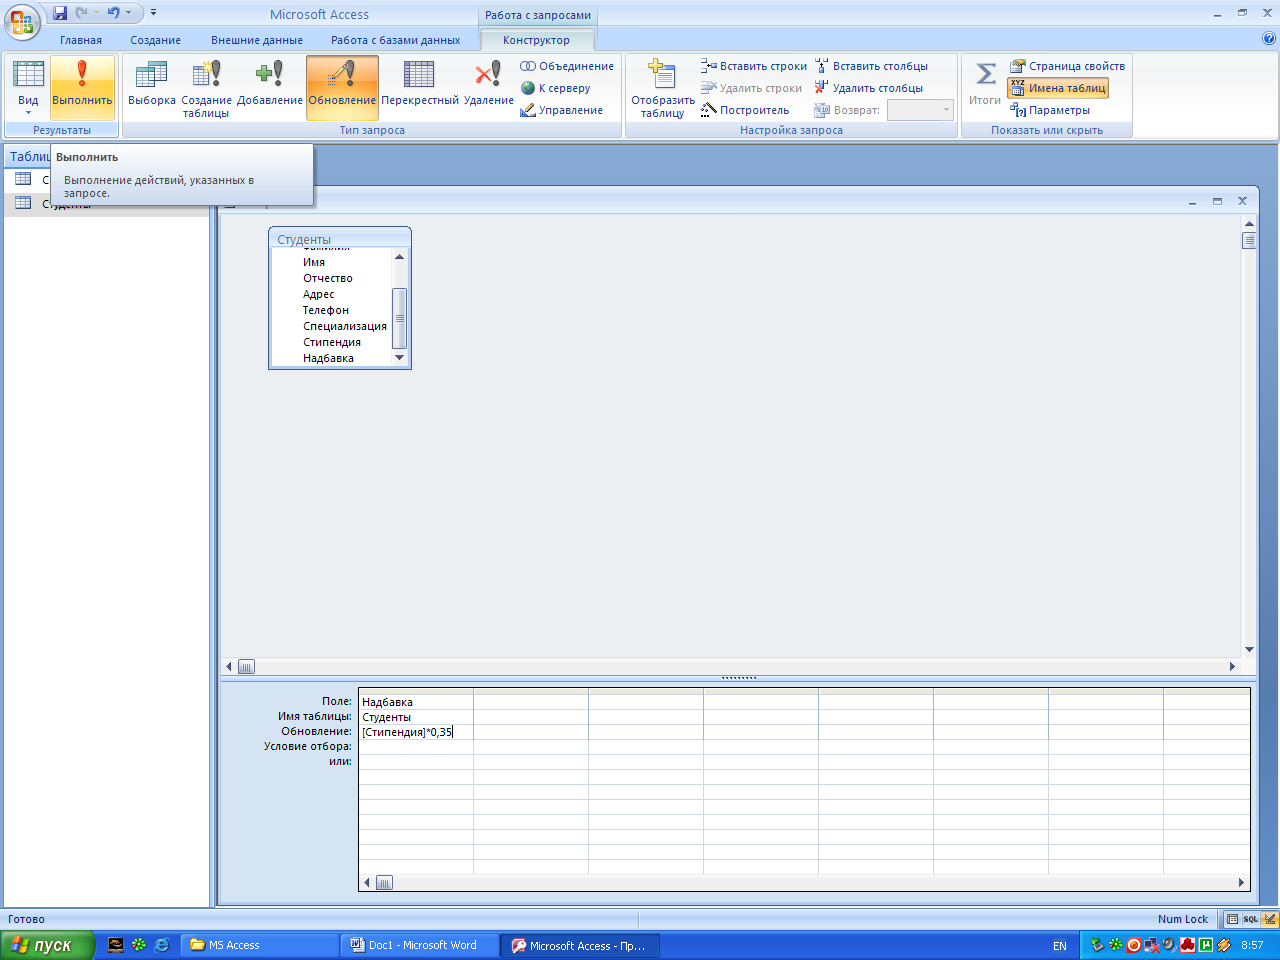Switch to Doc1 - Microsoft Word taskbar button
Viewport: 1280px width, 960px height.
[421, 945]
